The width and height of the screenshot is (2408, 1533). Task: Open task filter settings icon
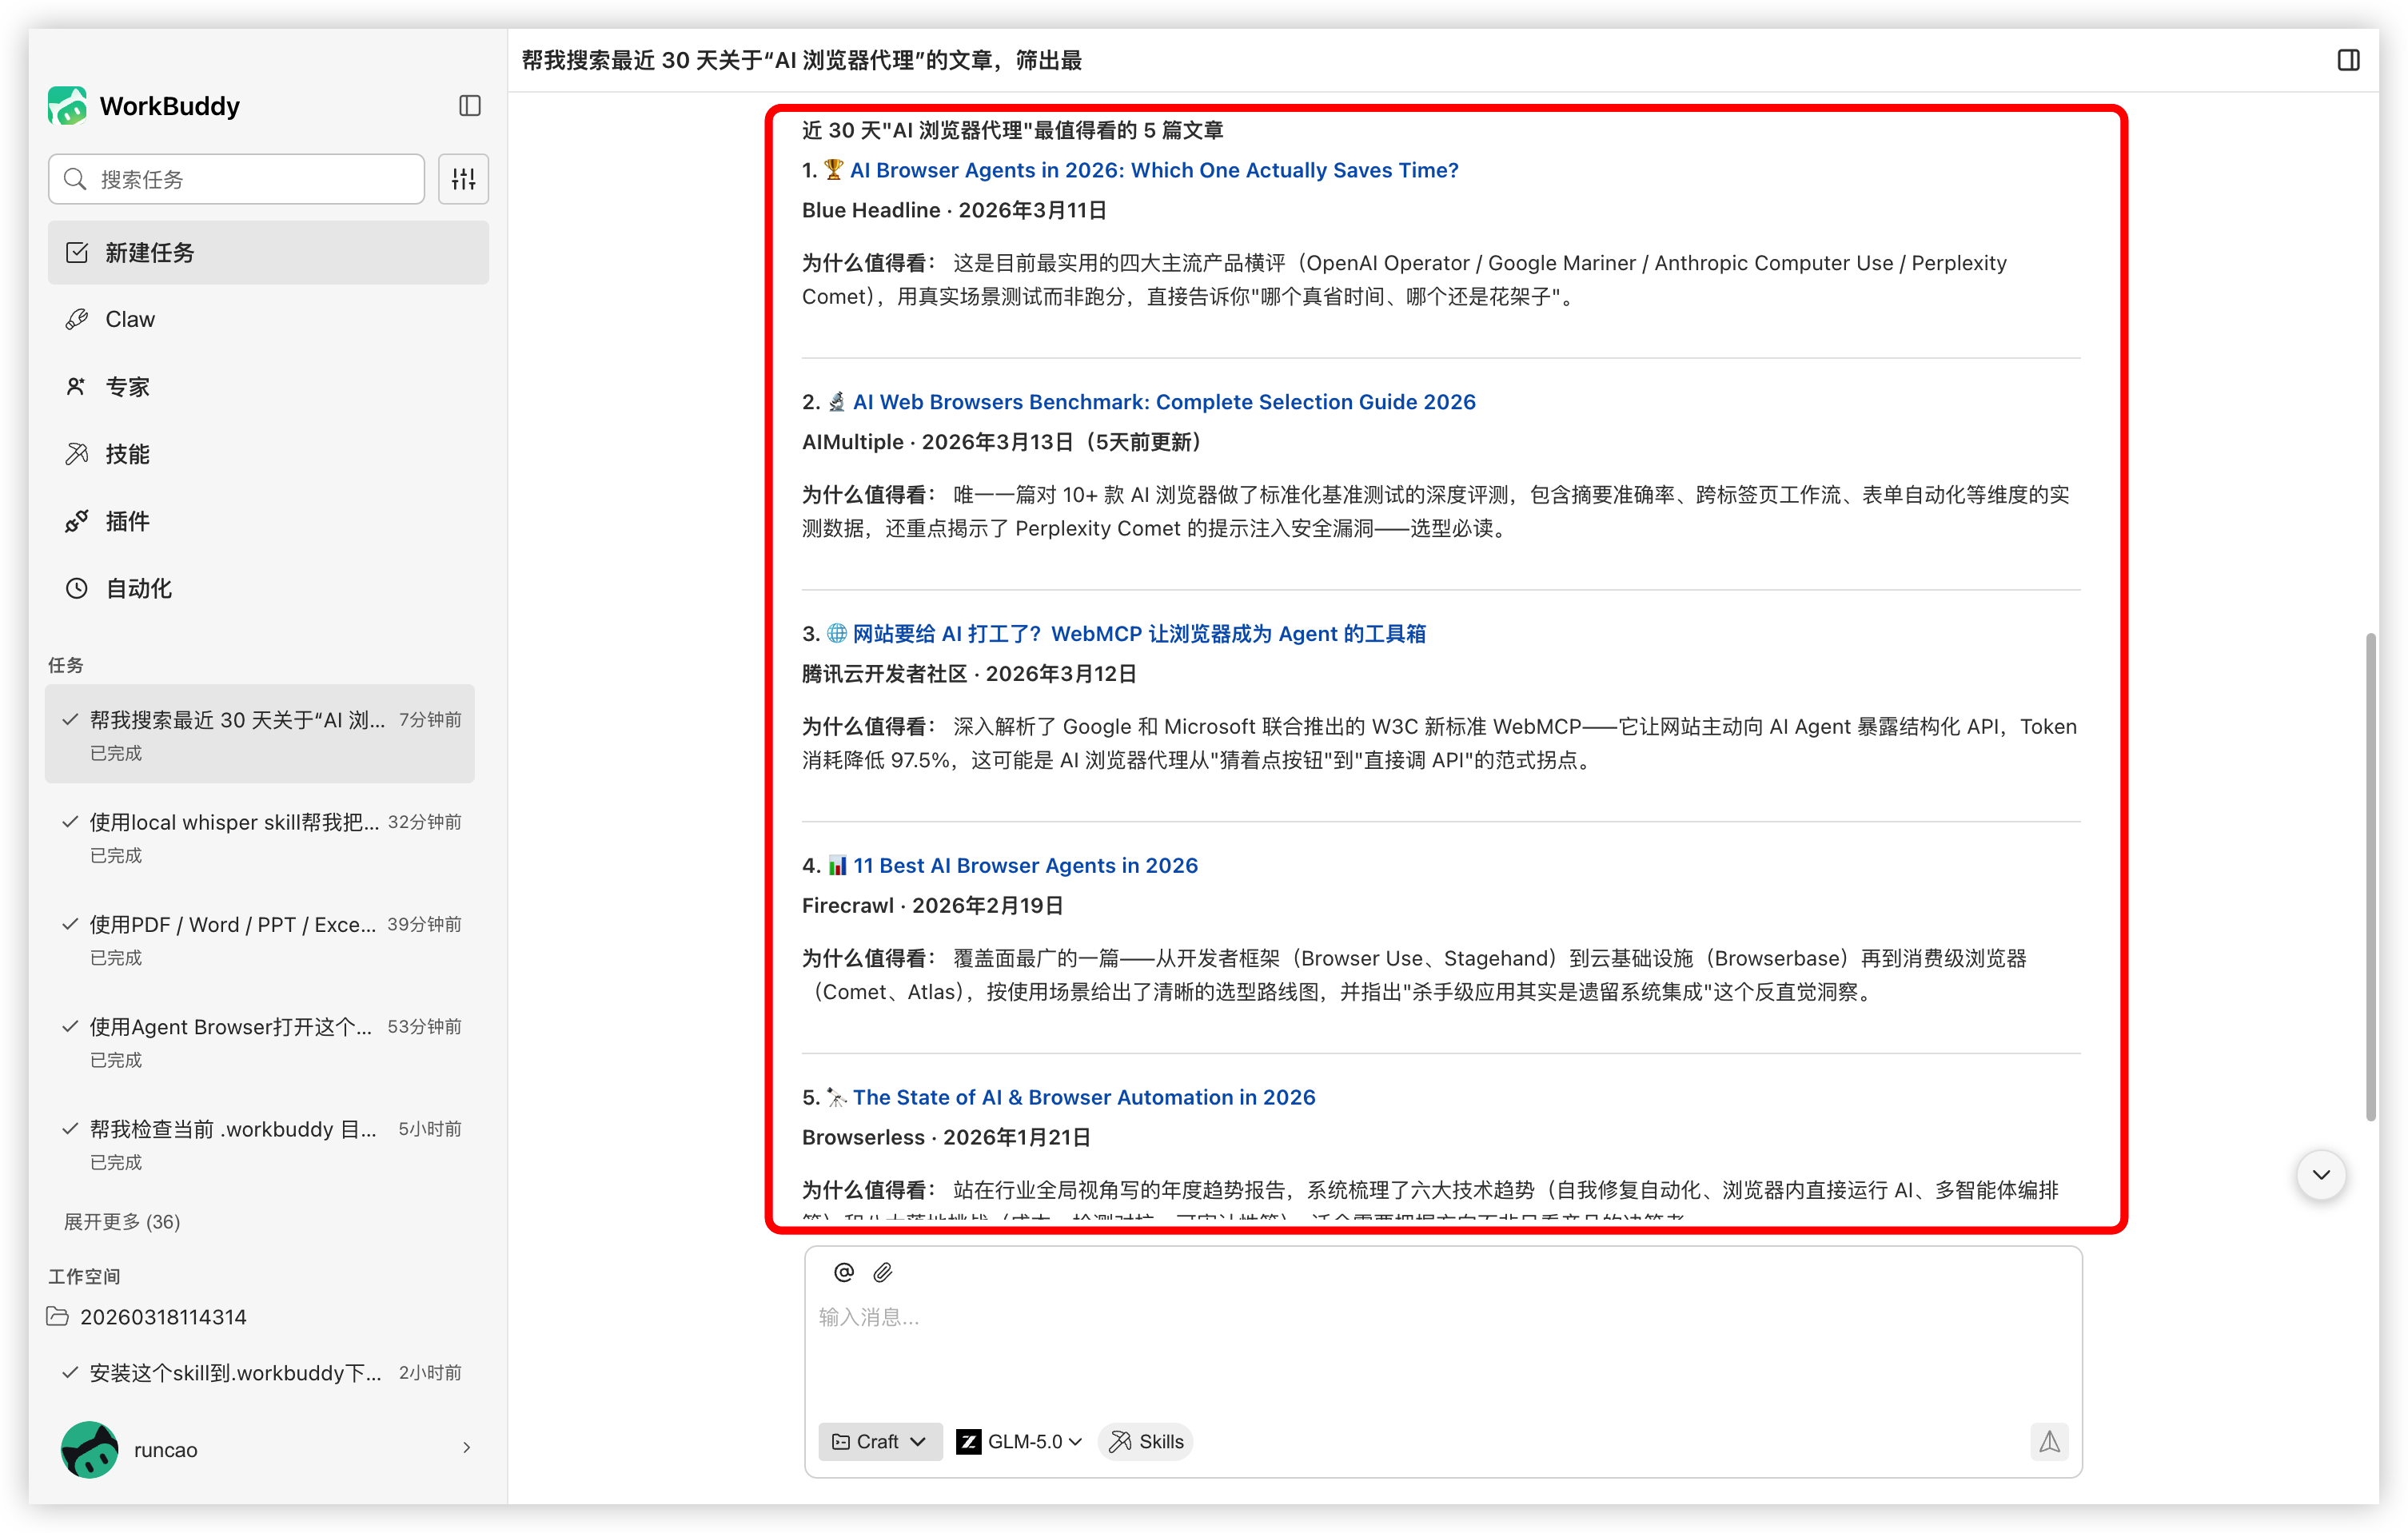tap(463, 179)
